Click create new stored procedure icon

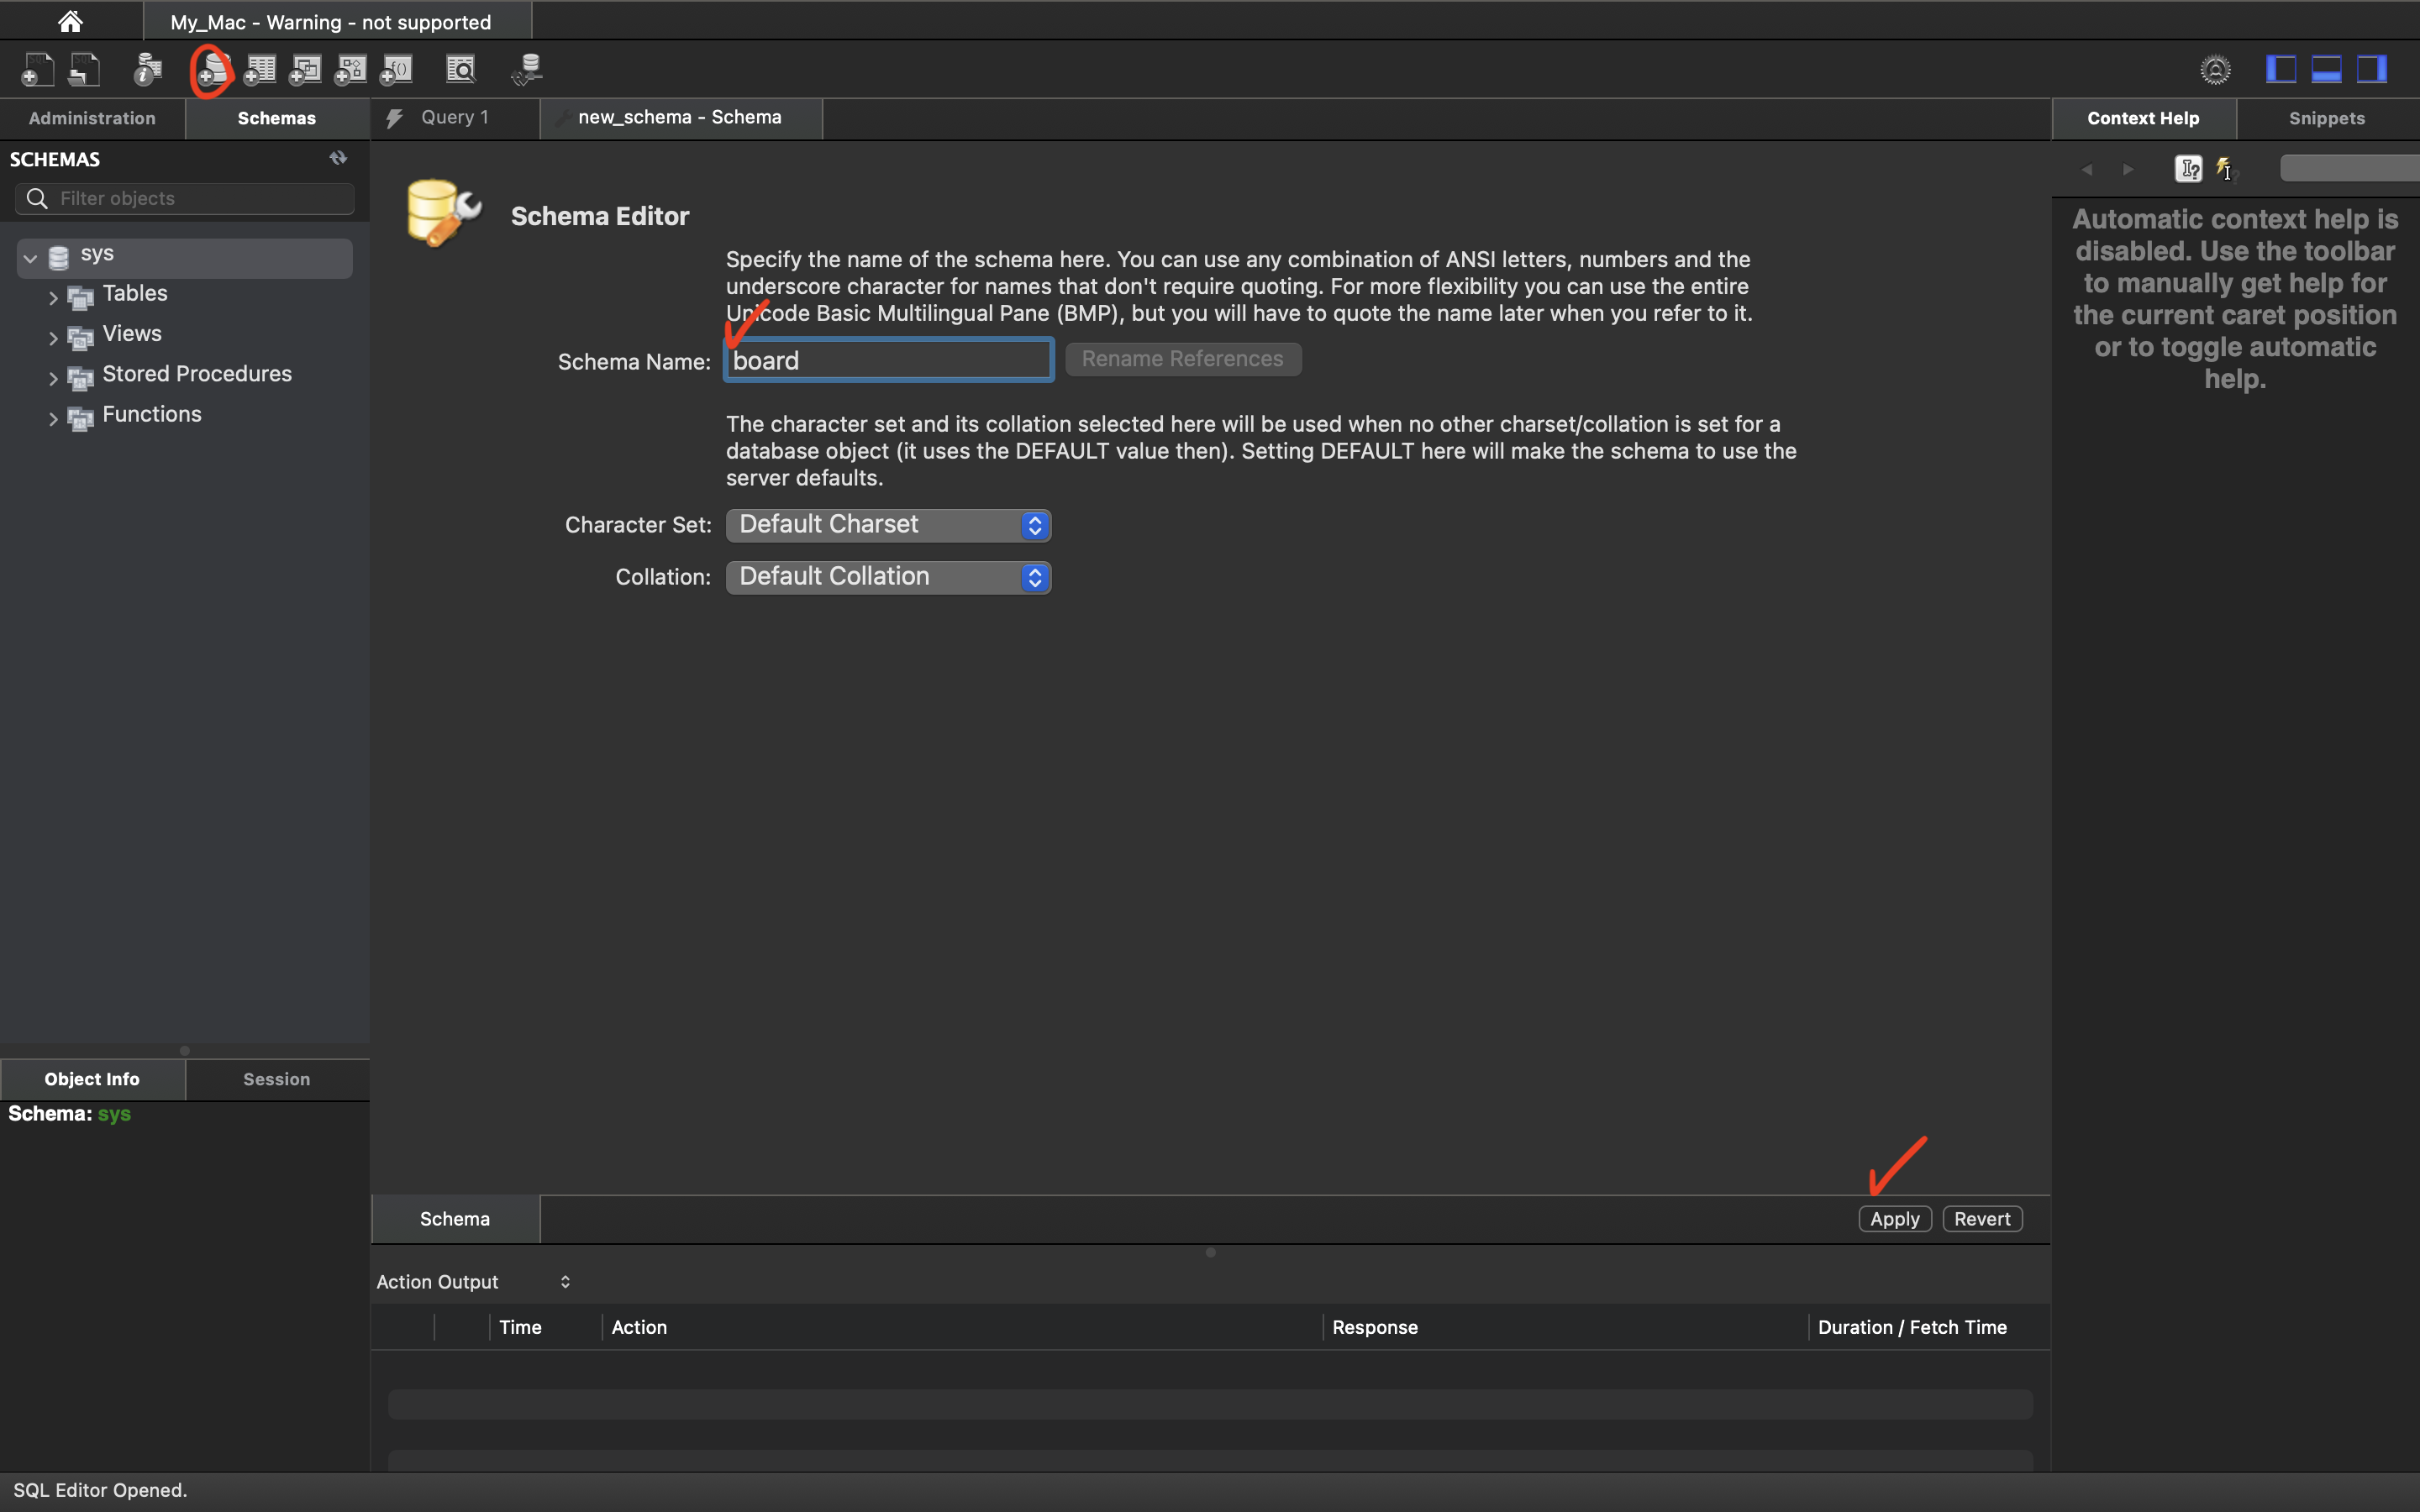tap(350, 69)
